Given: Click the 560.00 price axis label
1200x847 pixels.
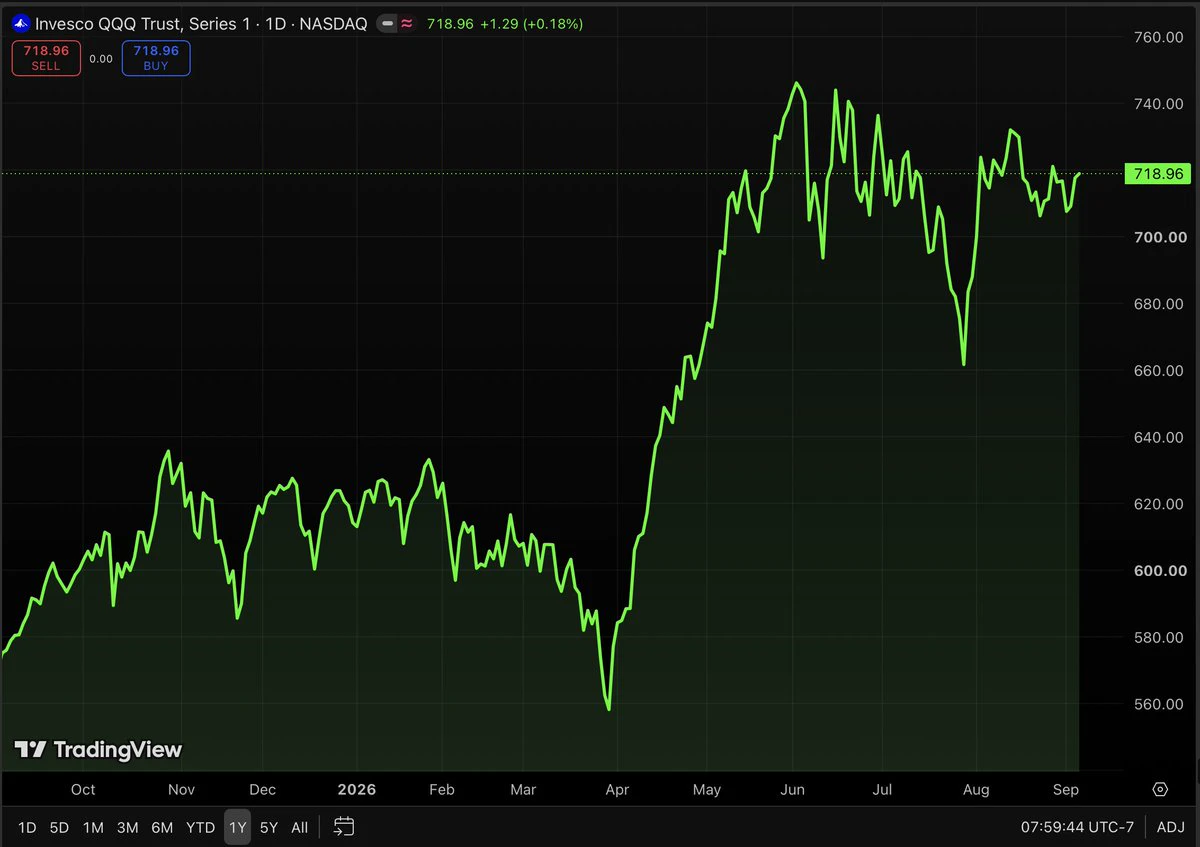Looking at the screenshot, I should tap(1160, 704).
